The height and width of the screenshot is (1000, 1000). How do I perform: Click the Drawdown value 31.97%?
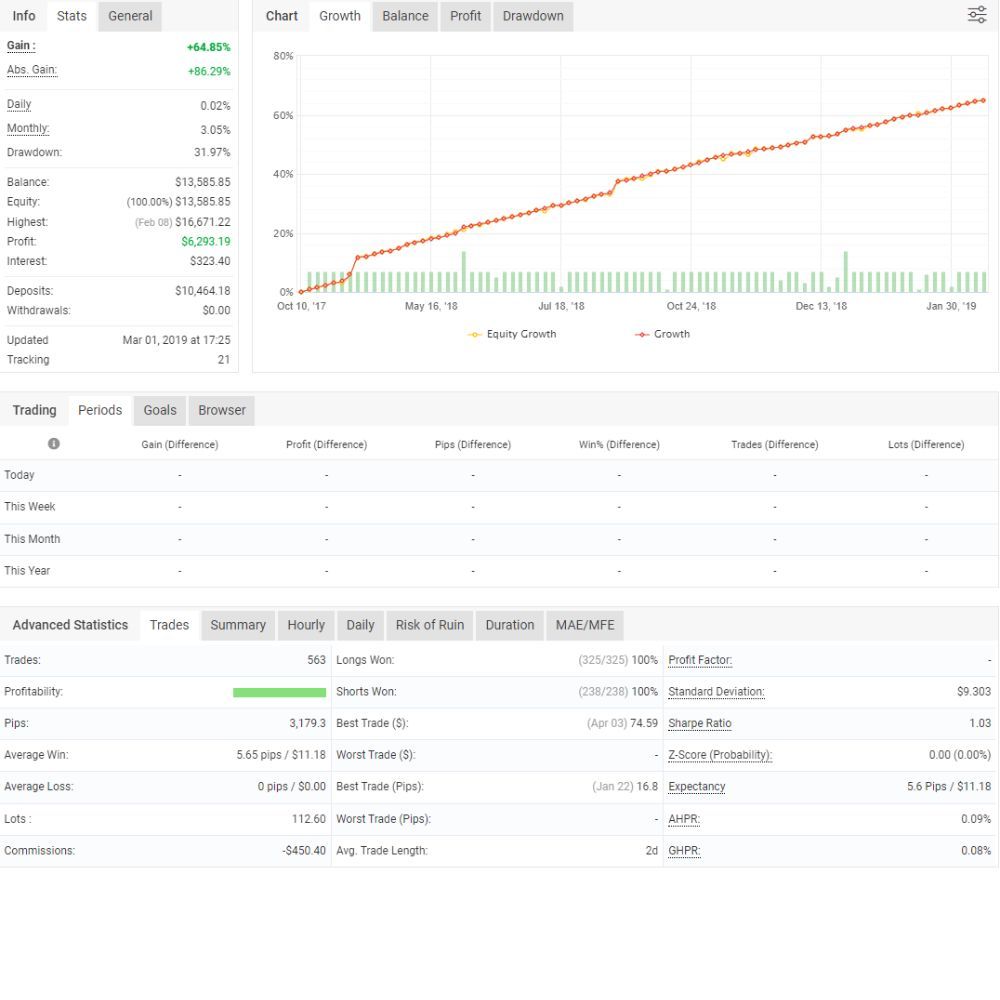coord(212,152)
